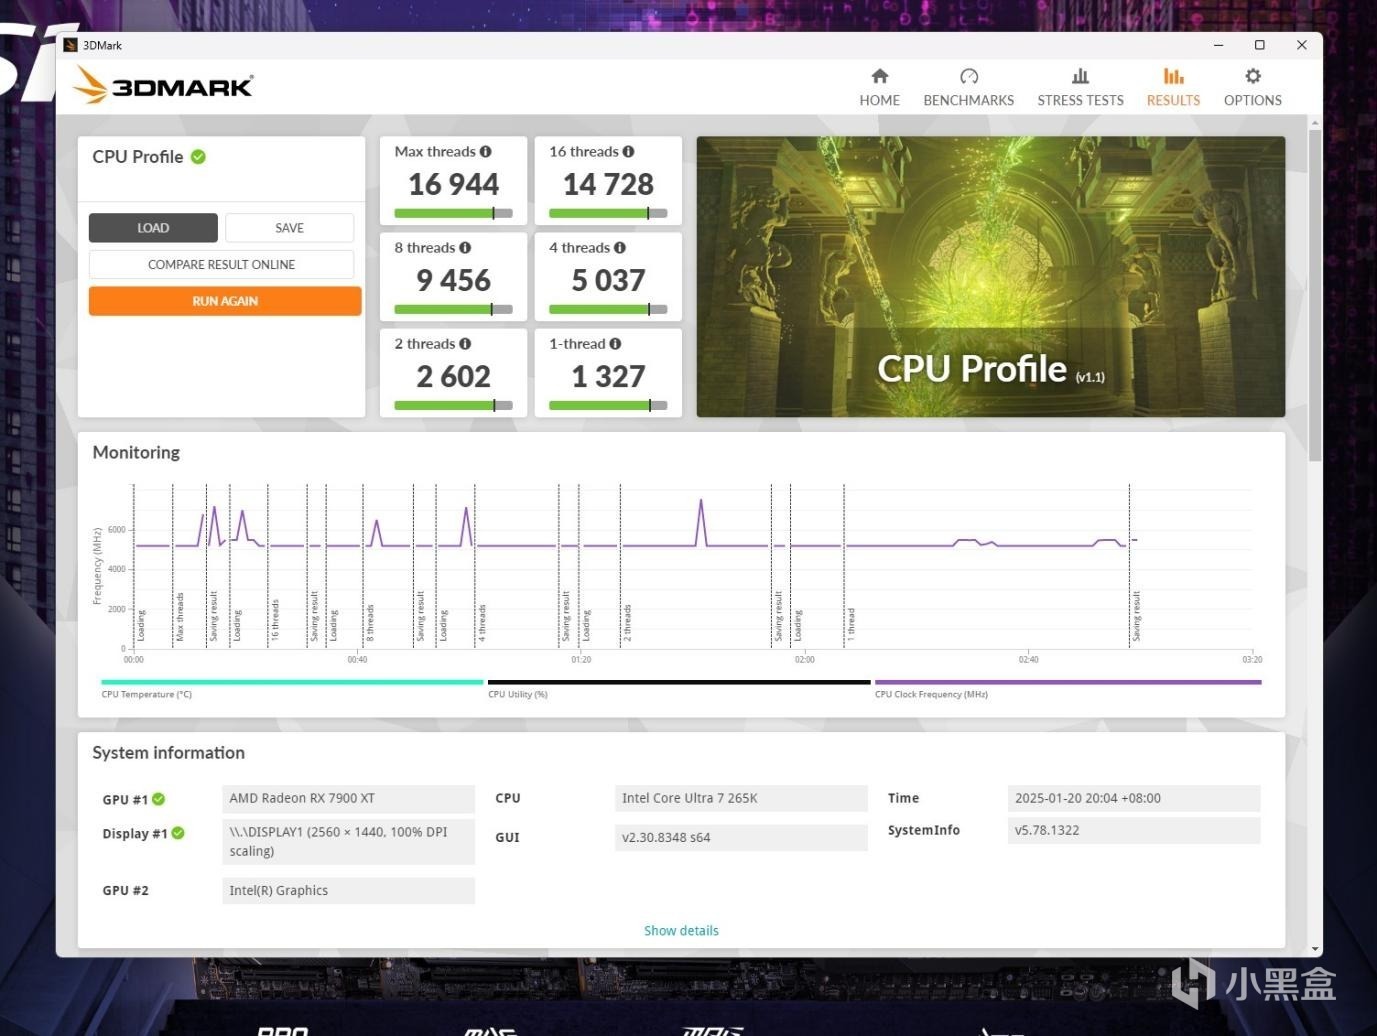Viewport: 1377px width, 1036px height.
Task: Click the 4 threads score bar
Action: (x=608, y=309)
